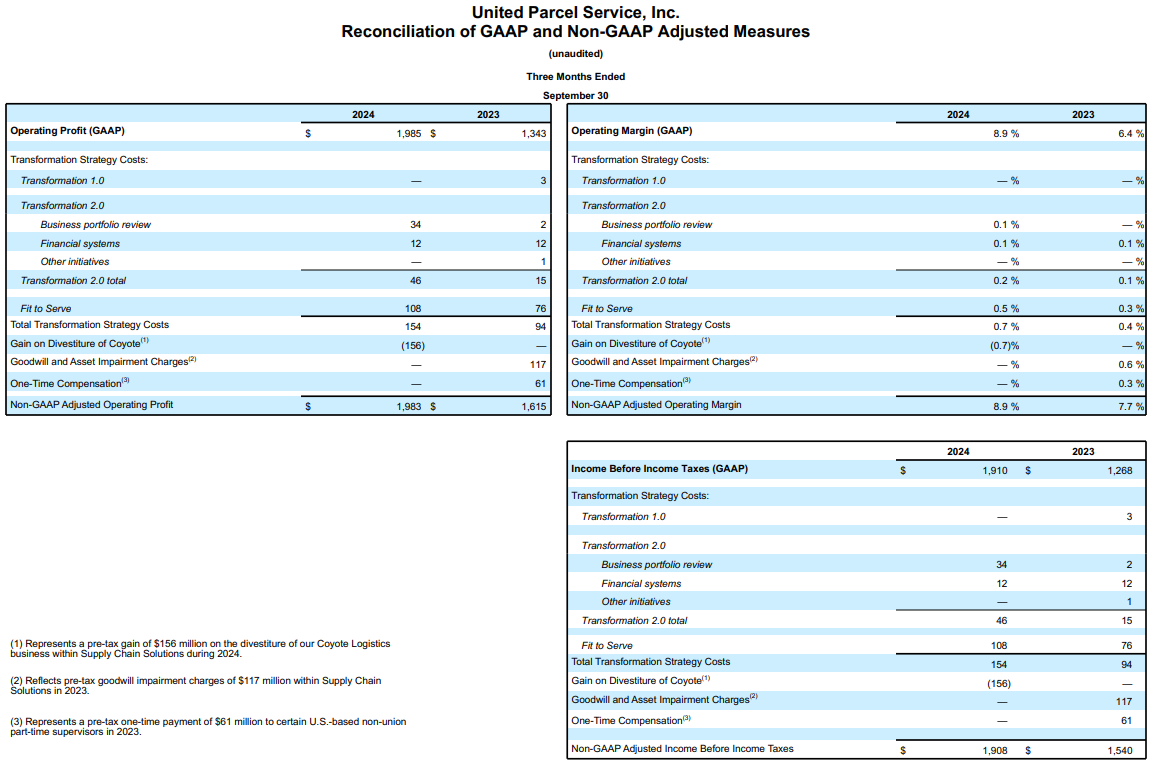The width and height of the screenshot is (1154, 765).
Task: Click the 1,985 operating profit value
Action: (410, 133)
